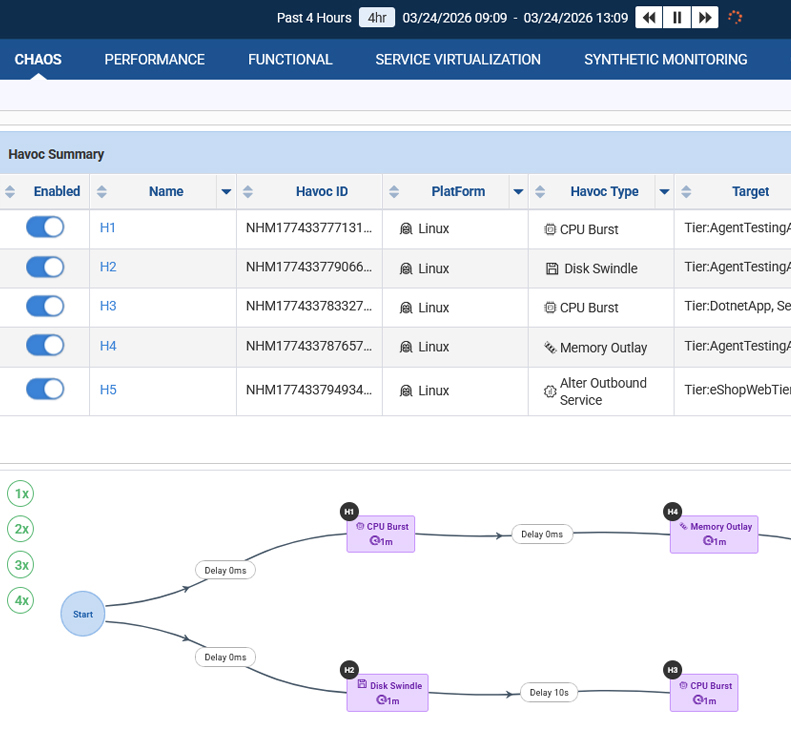Open the 4hr time range selector
Image resolution: width=791 pixels, height=750 pixels.
tap(377, 18)
